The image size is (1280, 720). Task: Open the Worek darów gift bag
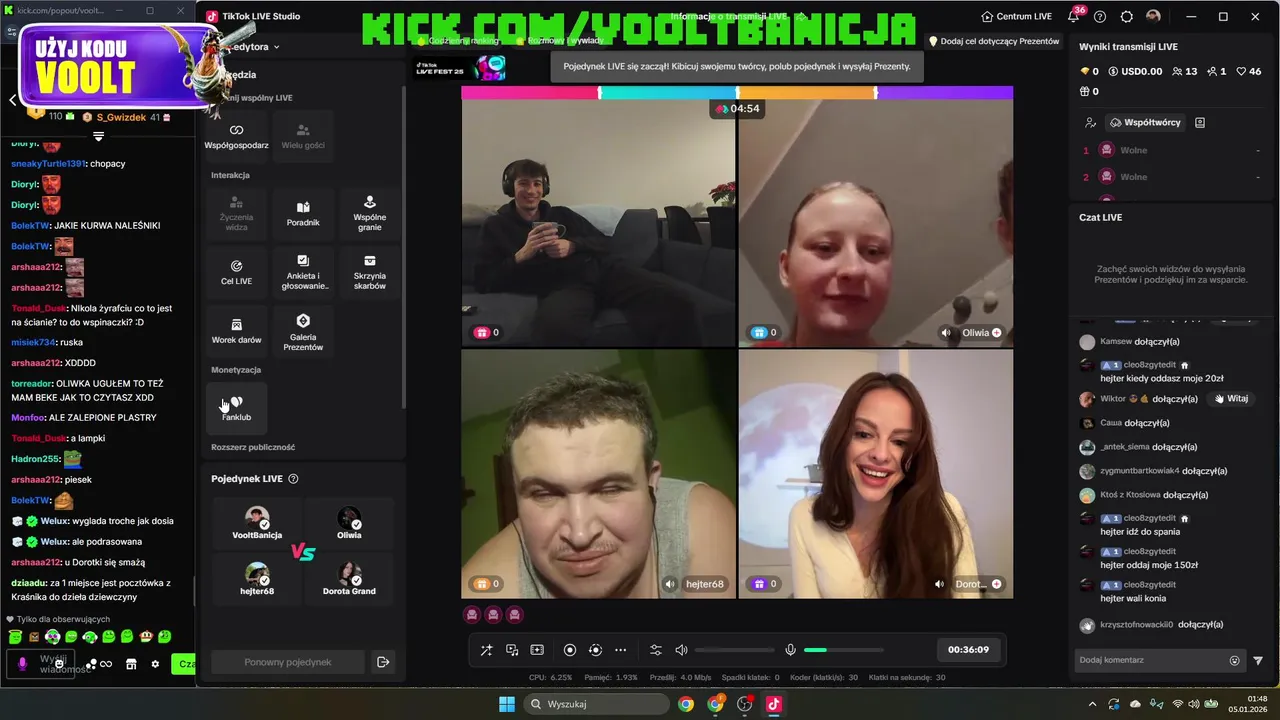click(236, 331)
